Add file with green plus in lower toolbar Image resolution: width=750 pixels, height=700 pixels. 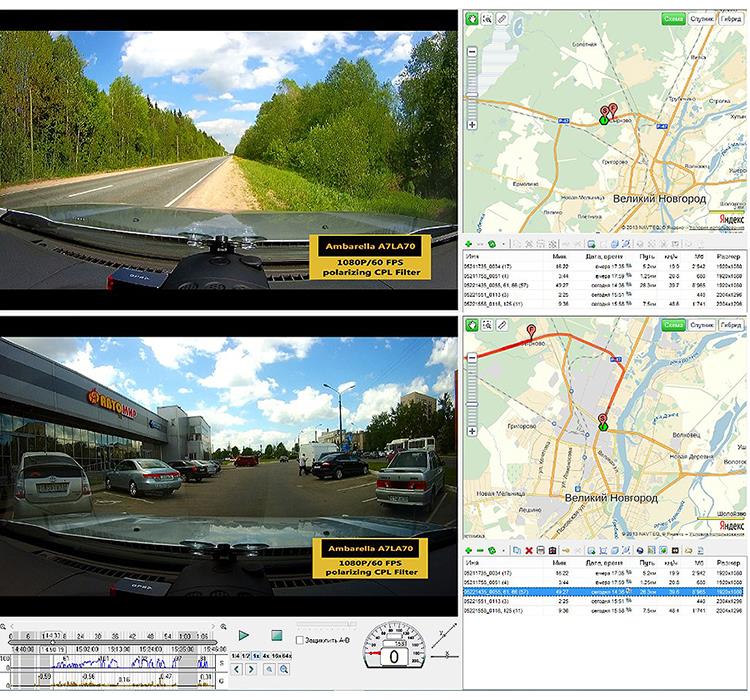coord(468,550)
